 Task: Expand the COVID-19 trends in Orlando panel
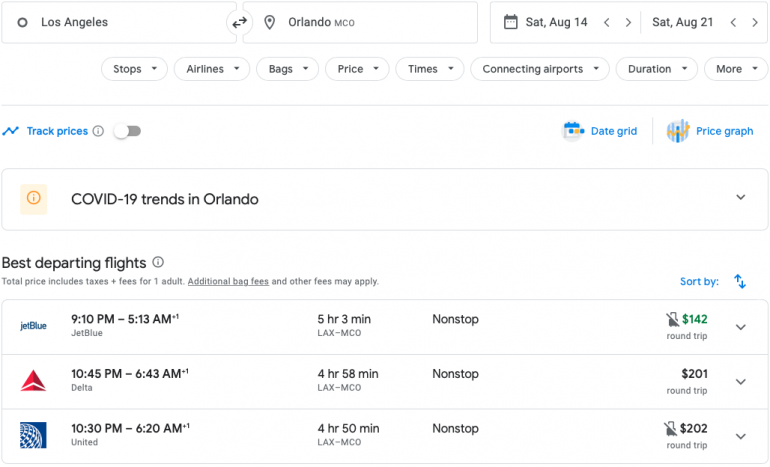740,198
